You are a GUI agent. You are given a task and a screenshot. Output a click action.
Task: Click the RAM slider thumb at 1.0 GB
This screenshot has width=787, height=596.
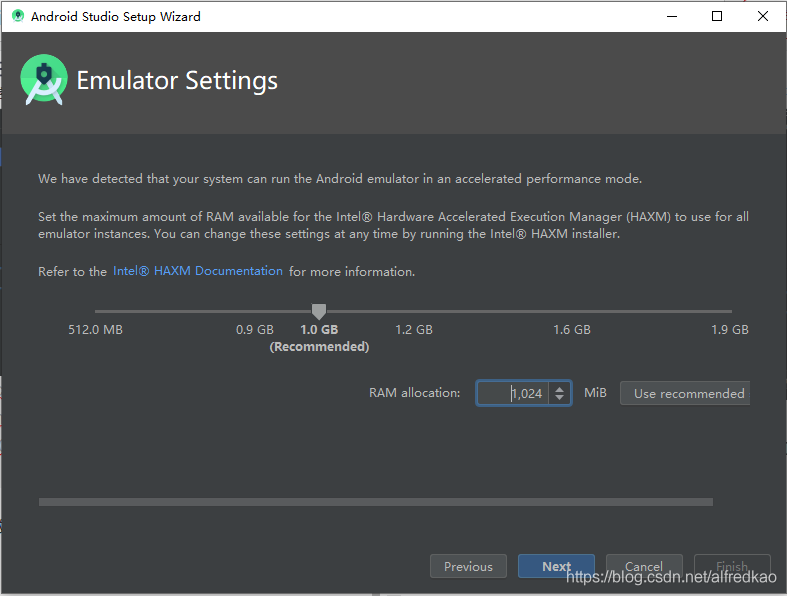[x=319, y=311]
